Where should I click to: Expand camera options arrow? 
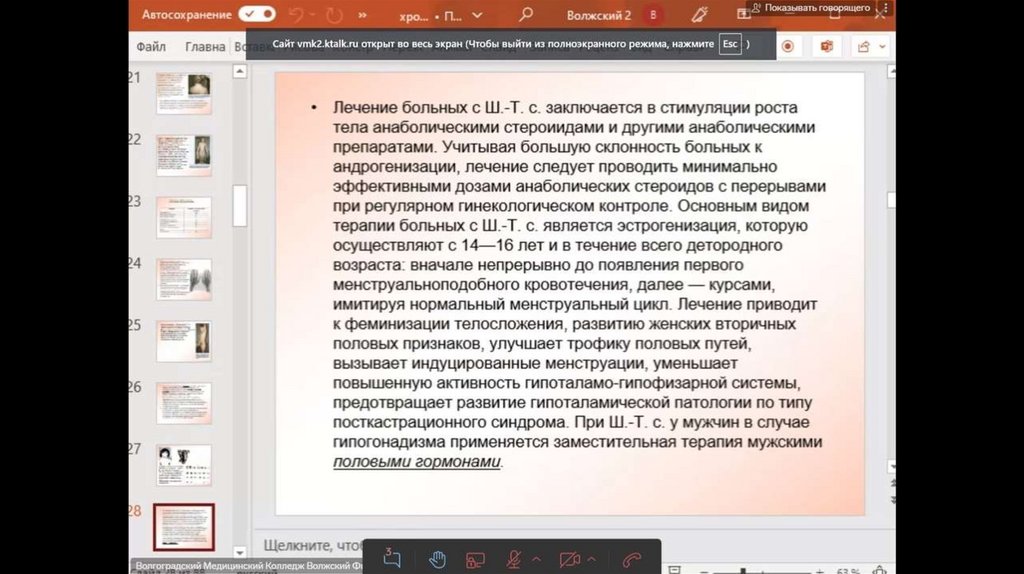coord(592,559)
